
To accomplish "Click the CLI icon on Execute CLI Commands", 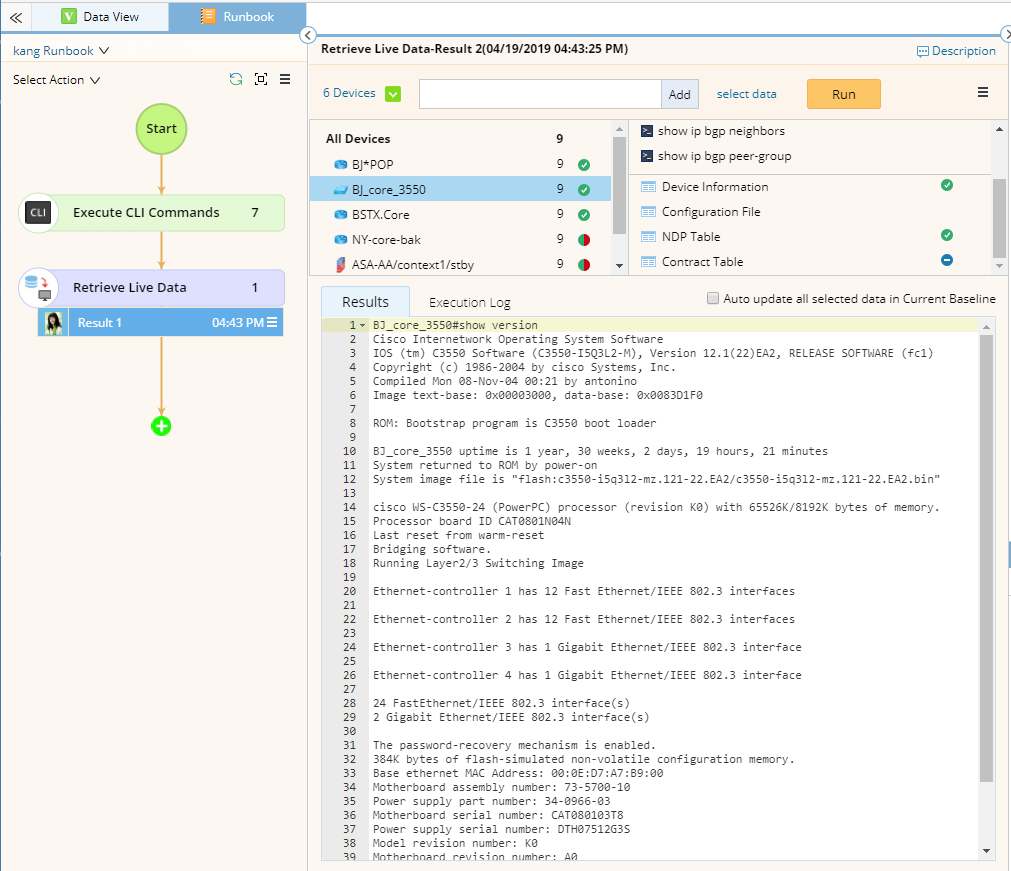I will tap(38, 212).
